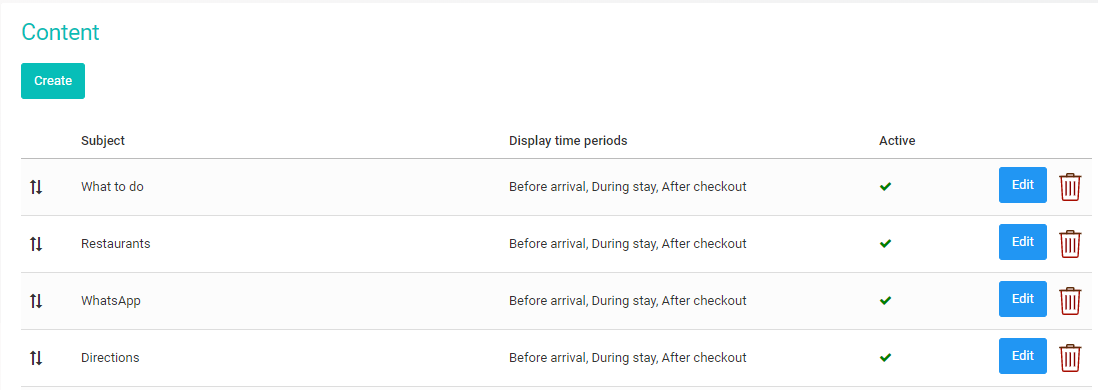Click the trash icon in Directions row
Image resolution: width=1098 pixels, height=390 pixels.
pyautogui.click(x=1069, y=358)
